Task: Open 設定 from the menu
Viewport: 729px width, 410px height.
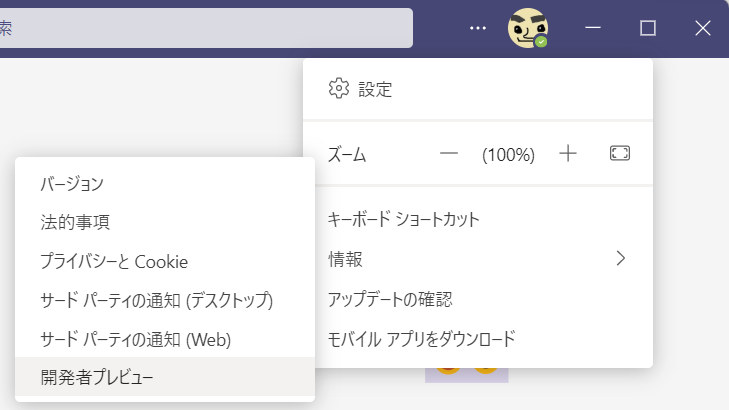Action: coord(478,89)
